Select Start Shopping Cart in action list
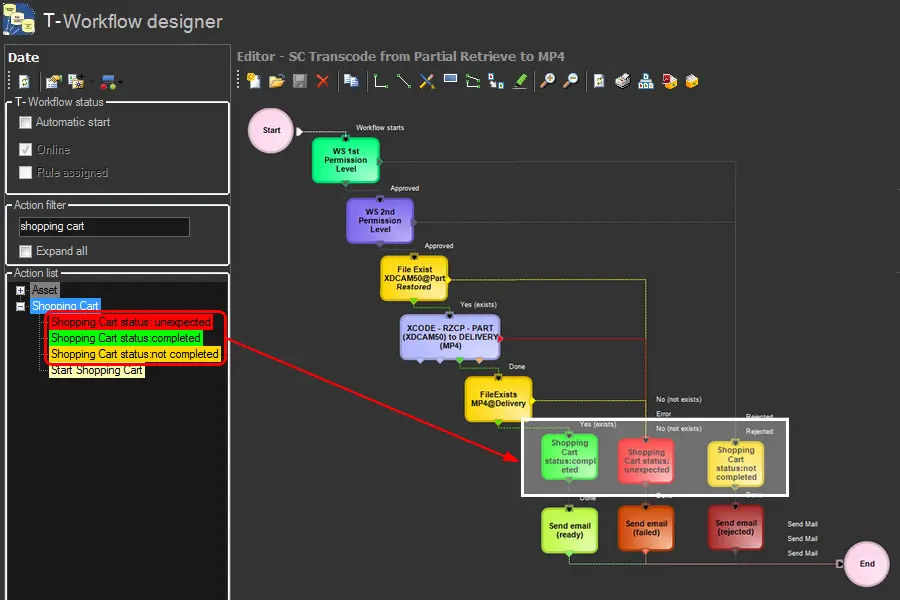 pos(96,370)
